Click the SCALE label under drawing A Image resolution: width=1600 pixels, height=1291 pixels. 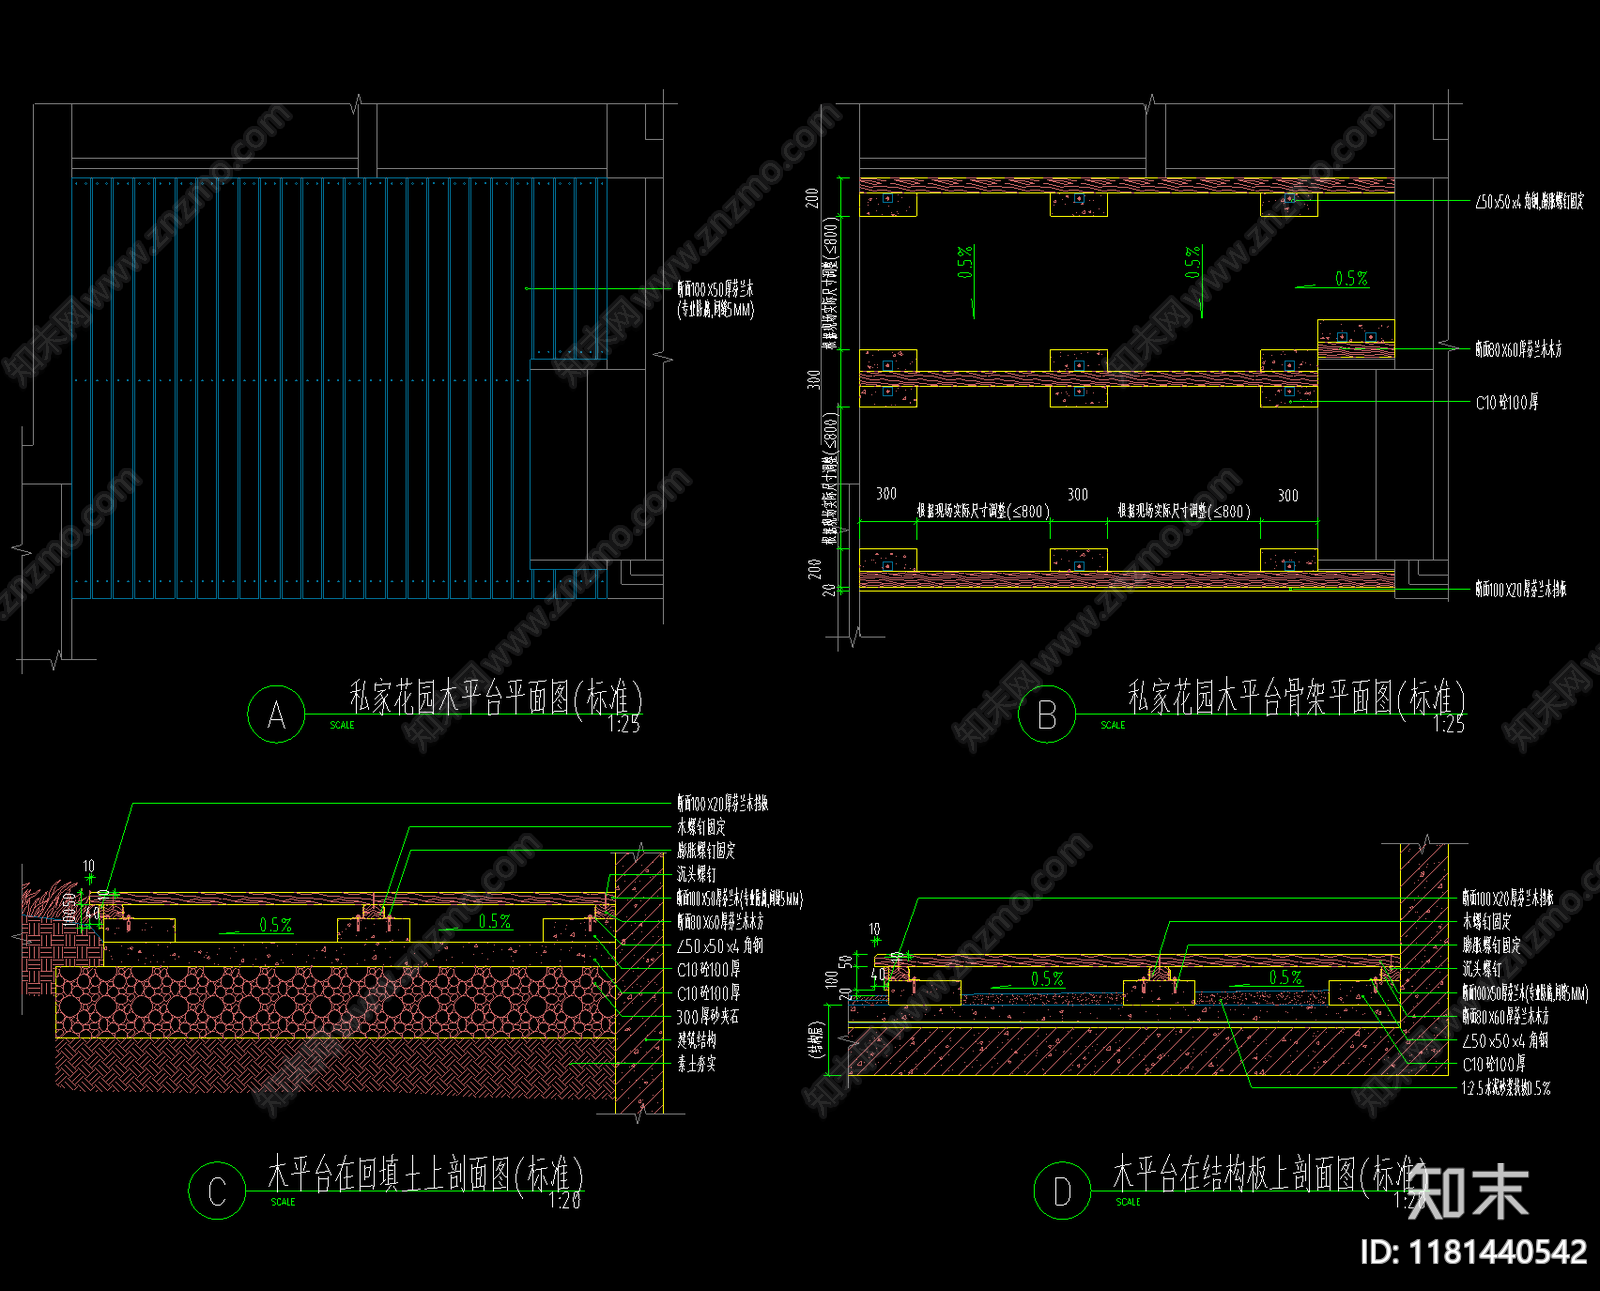(342, 725)
